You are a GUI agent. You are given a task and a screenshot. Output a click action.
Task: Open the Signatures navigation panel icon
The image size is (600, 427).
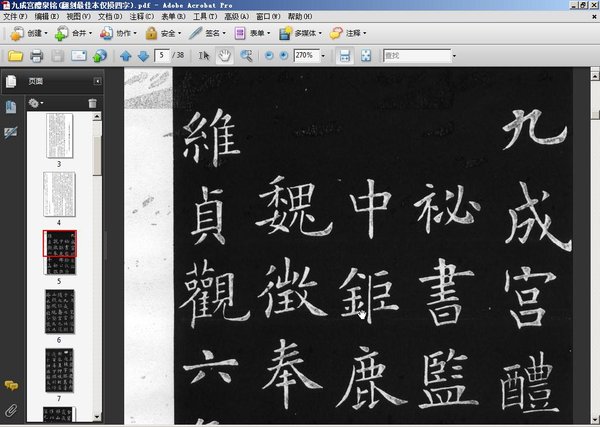11,132
